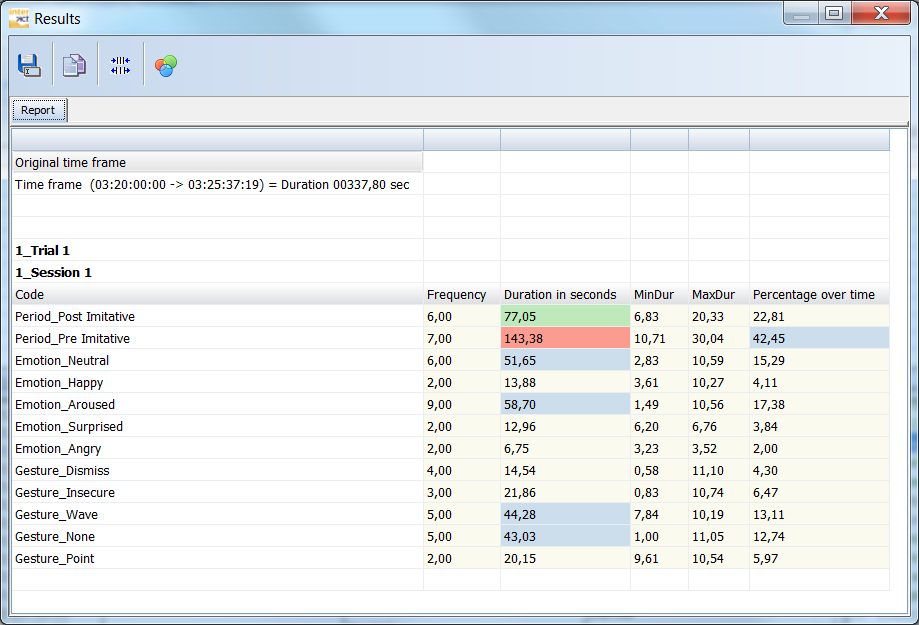
Task: Save the results report
Action: click(29, 64)
